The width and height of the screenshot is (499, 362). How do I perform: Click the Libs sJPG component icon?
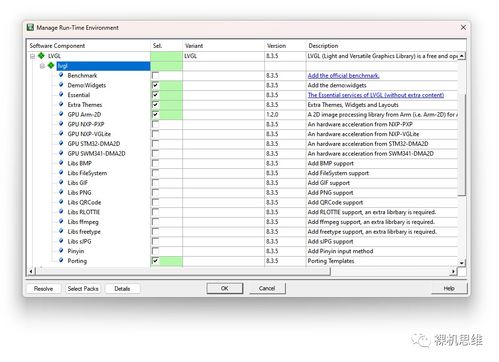(x=61, y=241)
